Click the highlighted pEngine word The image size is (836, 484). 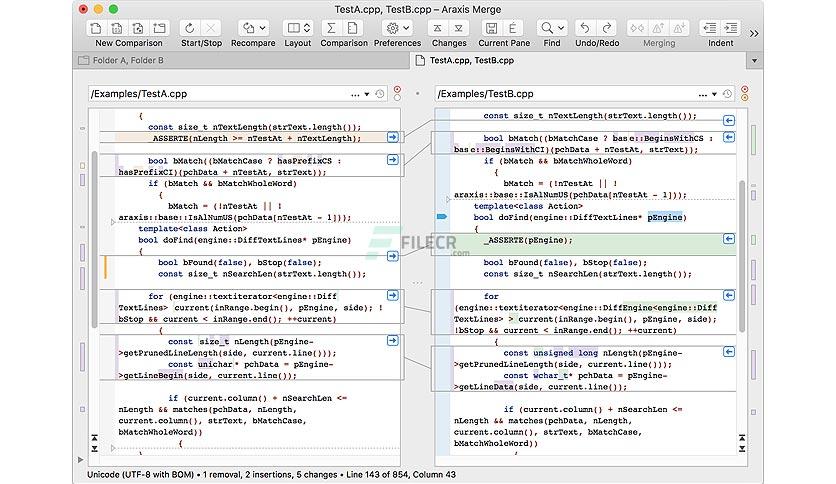(665, 217)
